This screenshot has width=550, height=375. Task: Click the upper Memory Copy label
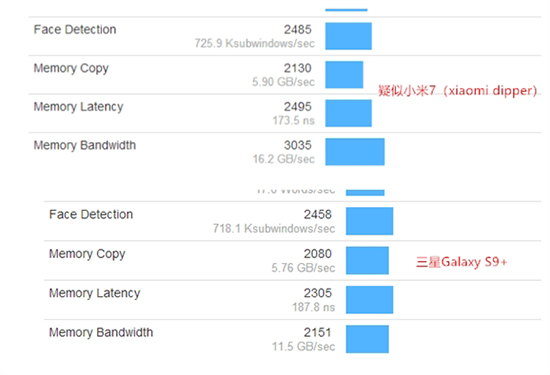(x=71, y=68)
